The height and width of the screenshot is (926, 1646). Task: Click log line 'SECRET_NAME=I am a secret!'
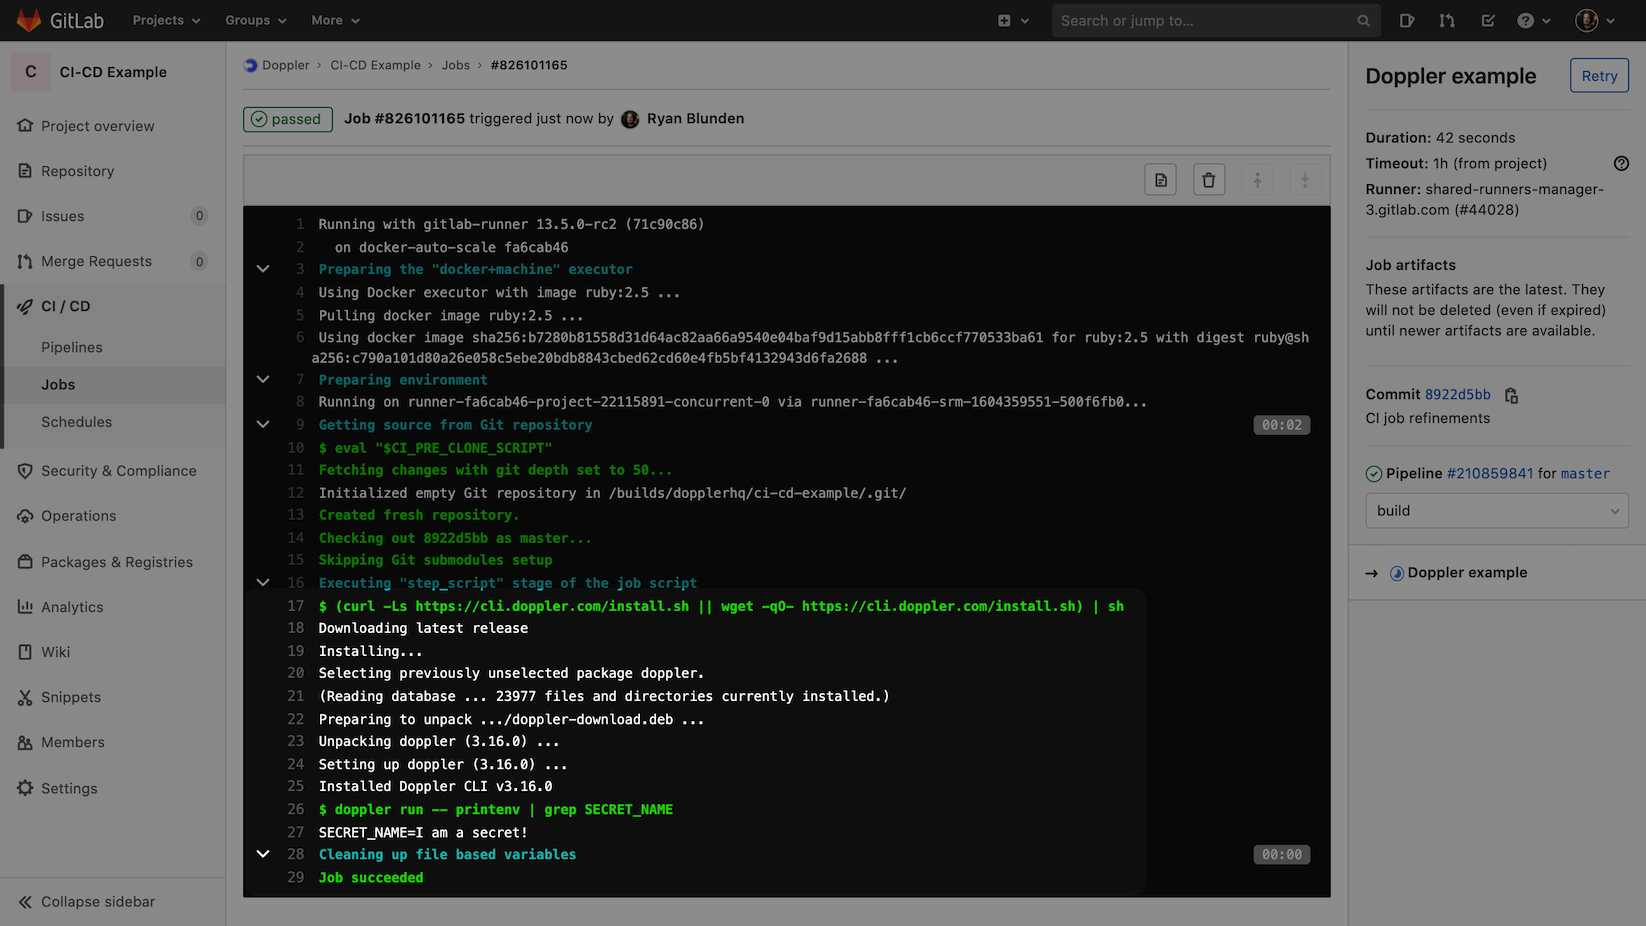point(423,832)
